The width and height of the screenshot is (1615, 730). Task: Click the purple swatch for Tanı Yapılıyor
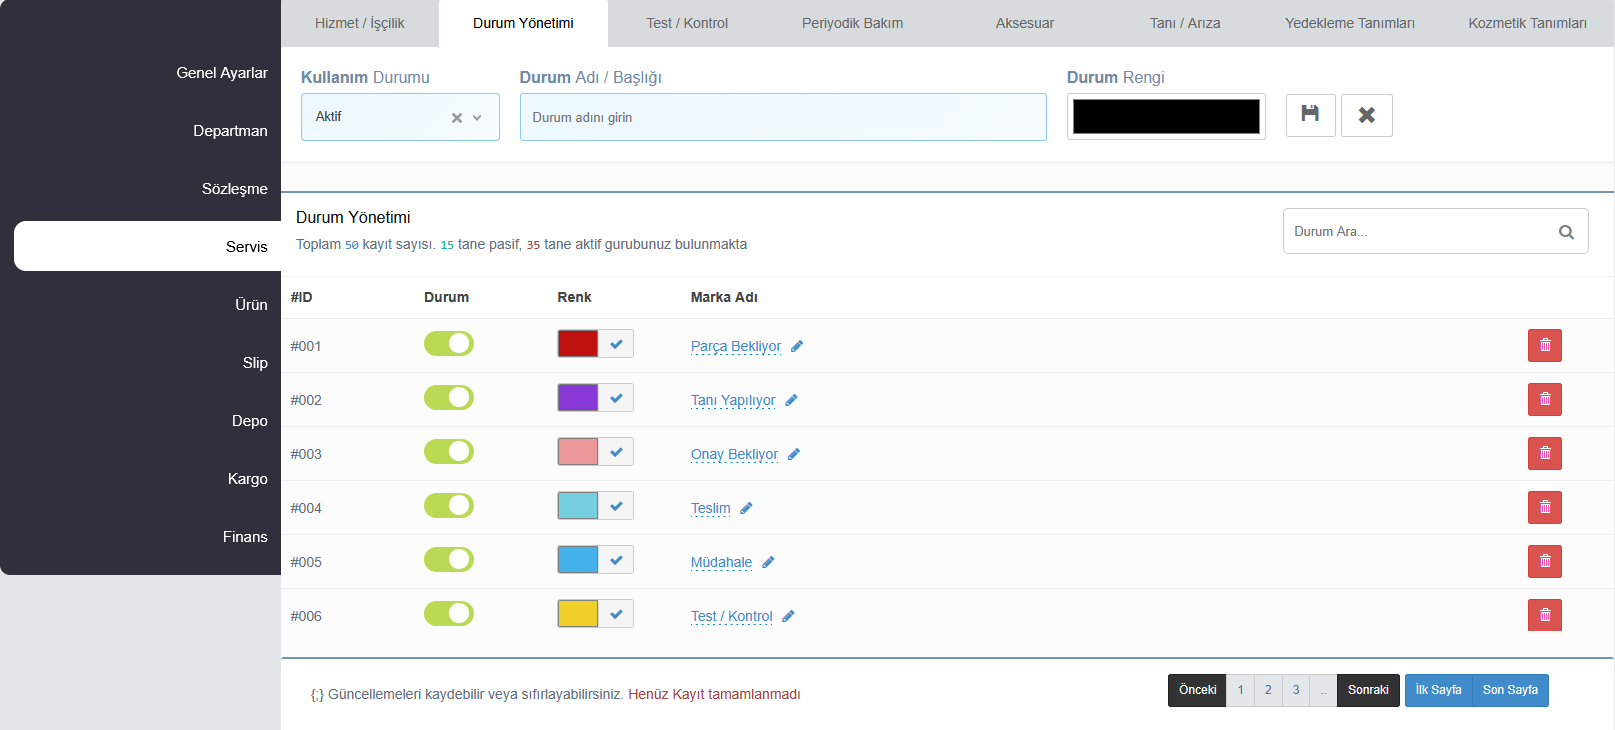(578, 397)
